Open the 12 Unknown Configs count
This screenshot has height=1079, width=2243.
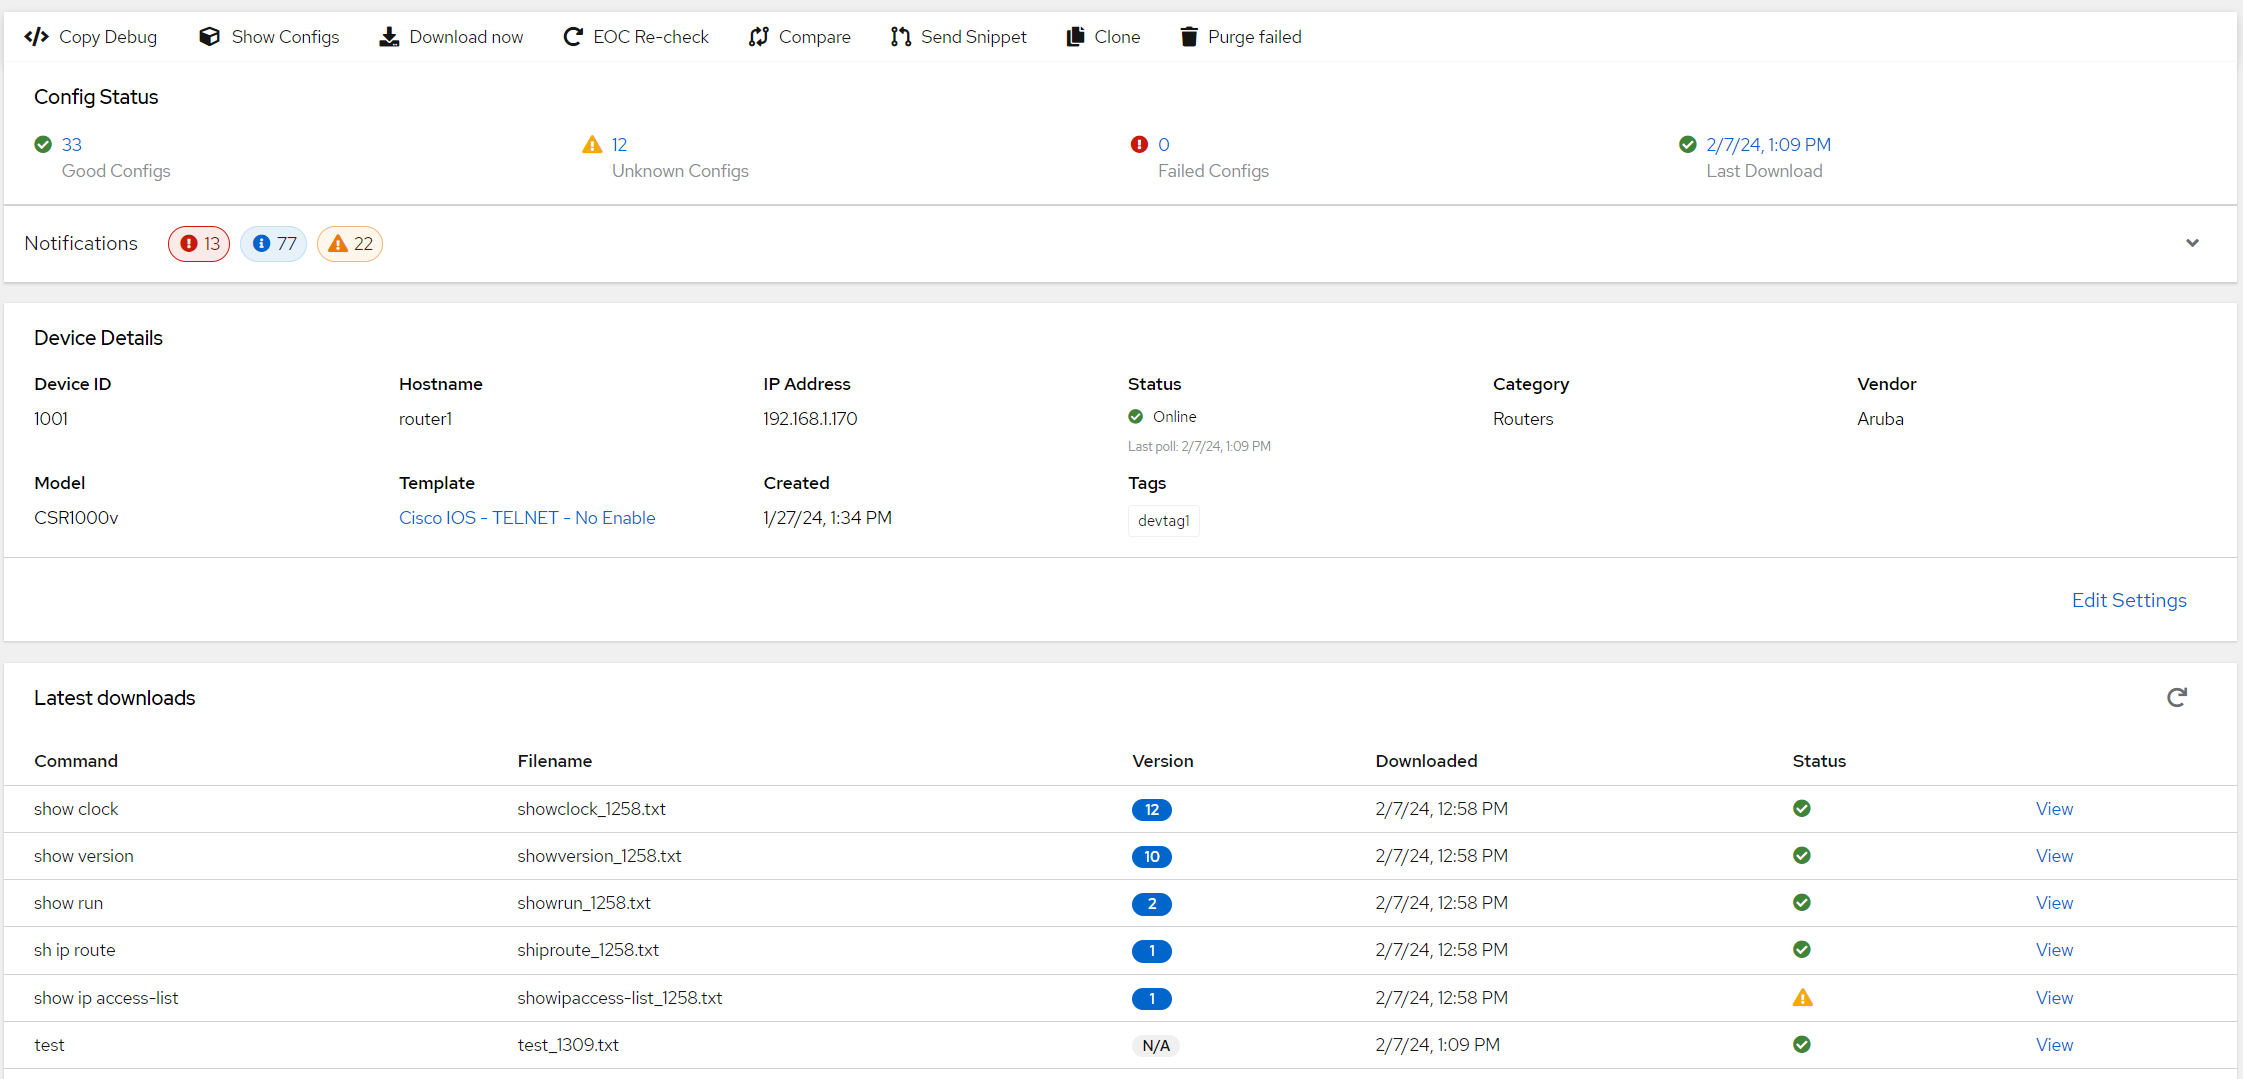pyautogui.click(x=619, y=145)
